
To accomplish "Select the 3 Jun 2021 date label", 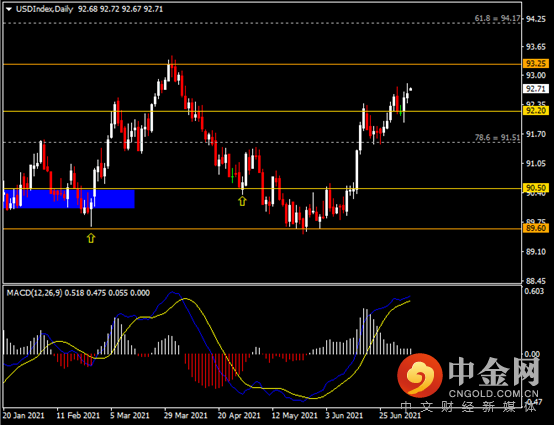I will pos(344,415).
